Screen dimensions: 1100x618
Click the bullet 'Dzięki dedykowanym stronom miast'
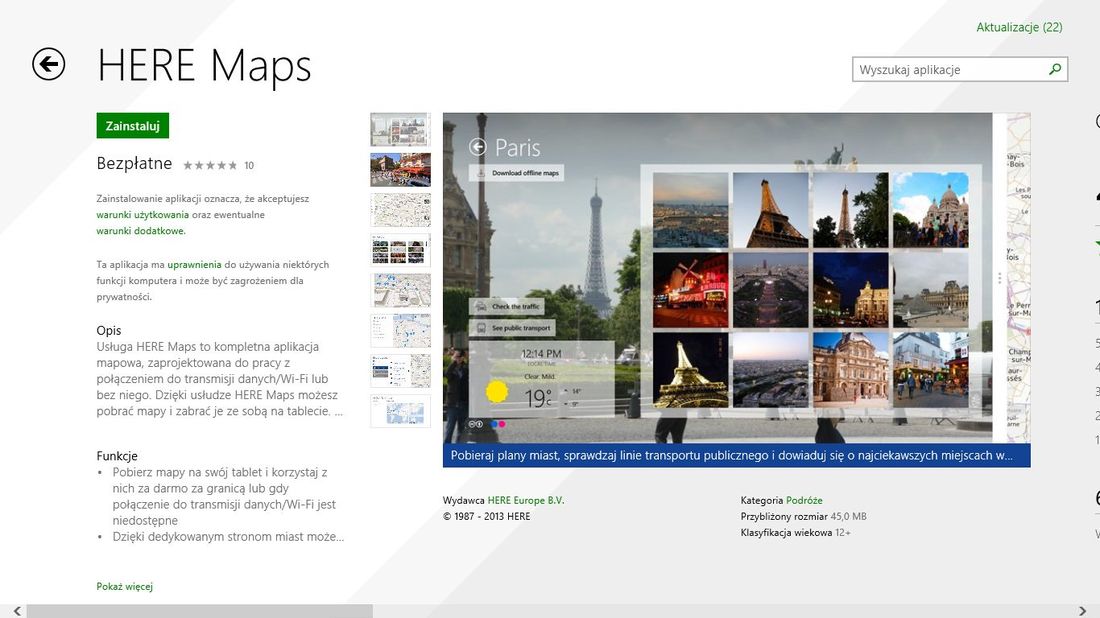228,537
